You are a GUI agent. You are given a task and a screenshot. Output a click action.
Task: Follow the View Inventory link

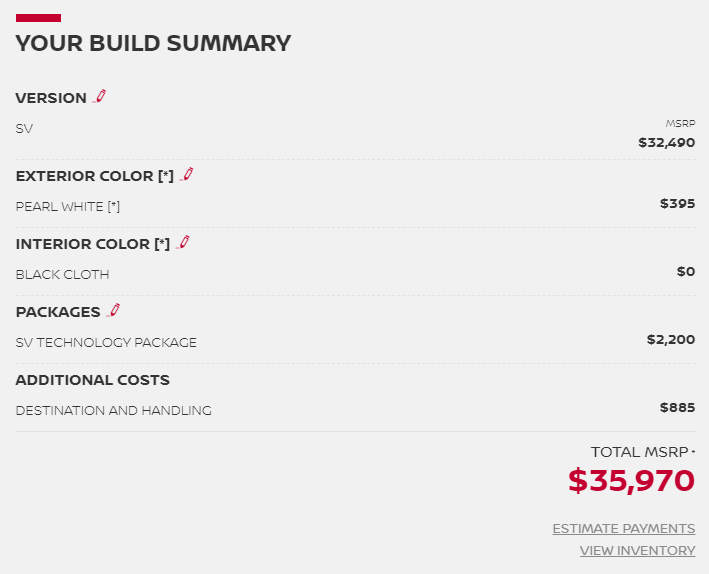(x=637, y=550)
